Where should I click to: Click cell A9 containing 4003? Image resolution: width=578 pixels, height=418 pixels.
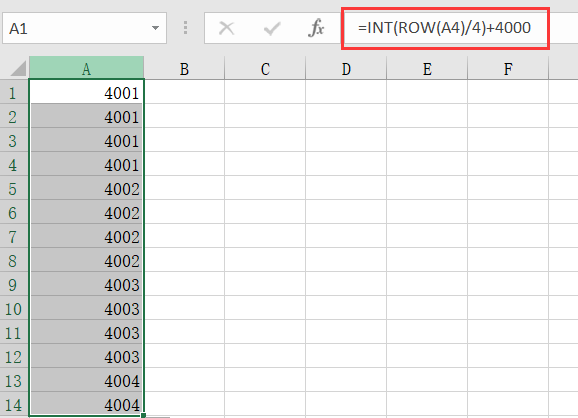[86, 284]
